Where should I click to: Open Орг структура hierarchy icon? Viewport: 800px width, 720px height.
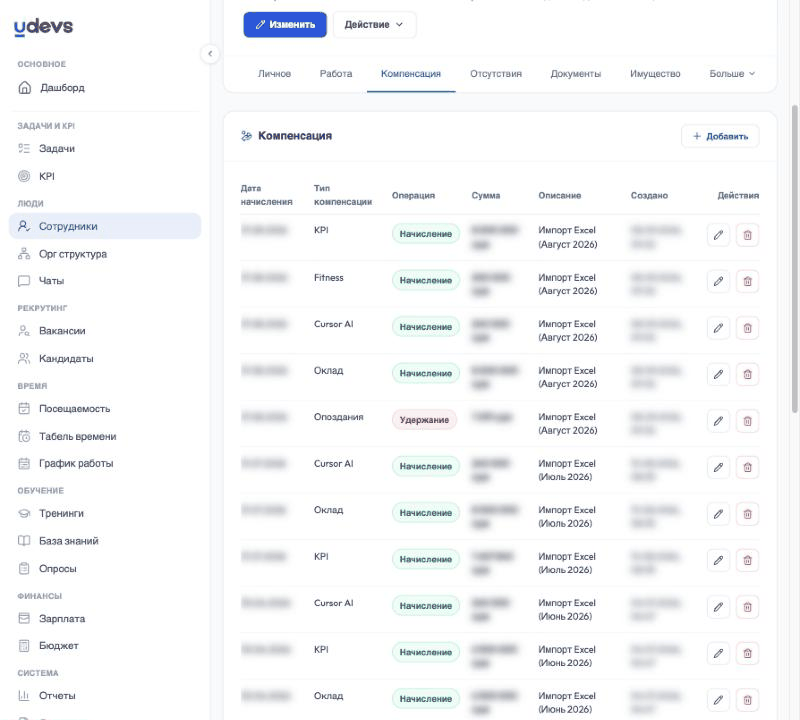24,254
